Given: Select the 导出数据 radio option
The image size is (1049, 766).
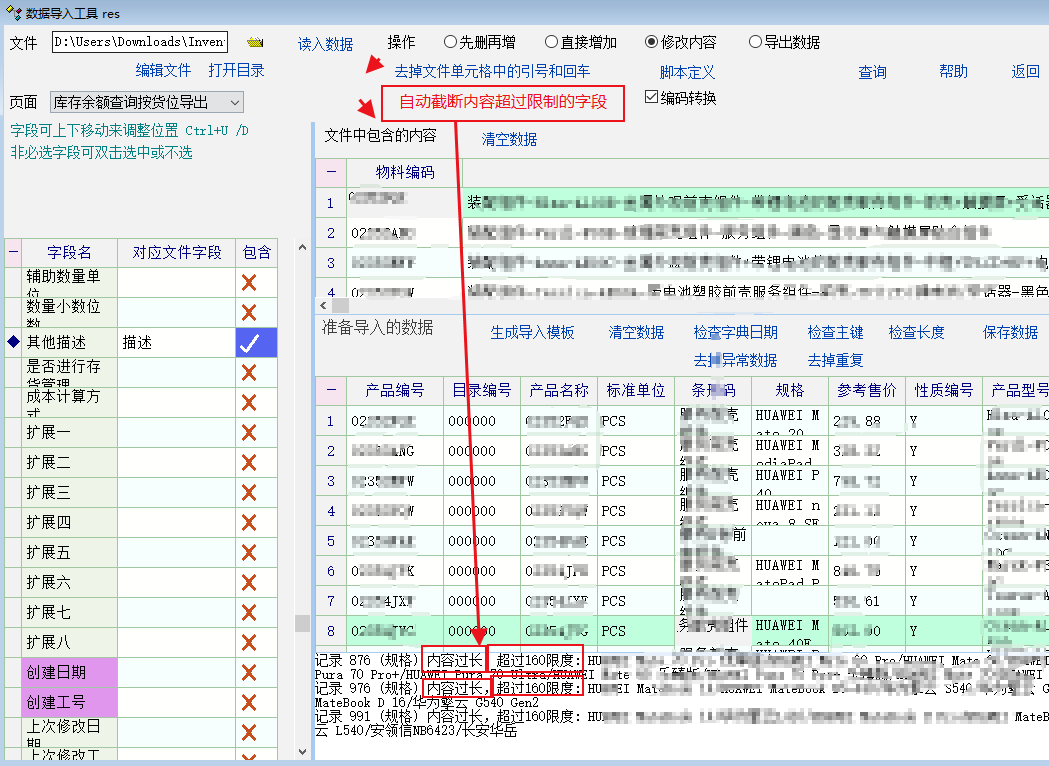Looking at the screenshot, I should 755,42.
